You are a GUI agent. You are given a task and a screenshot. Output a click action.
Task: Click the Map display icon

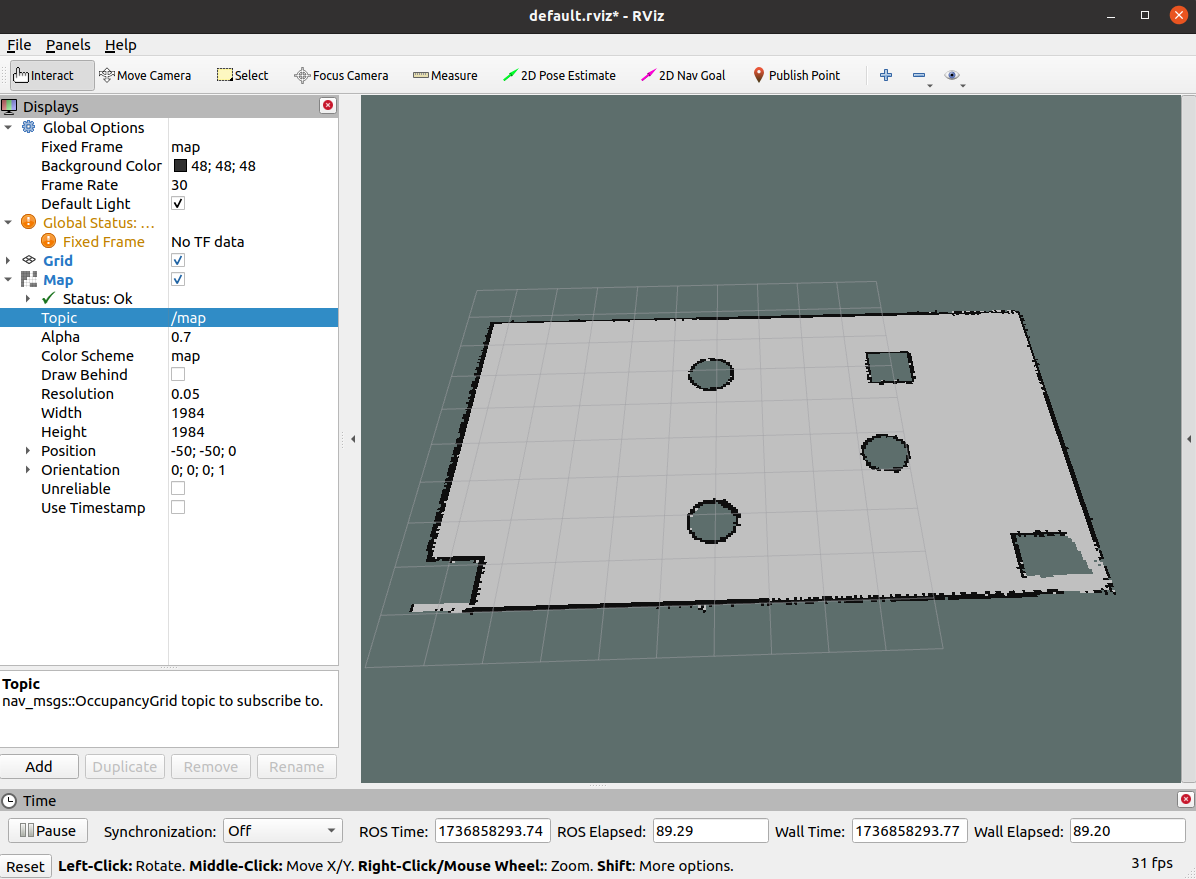click(x=29, y=279)
